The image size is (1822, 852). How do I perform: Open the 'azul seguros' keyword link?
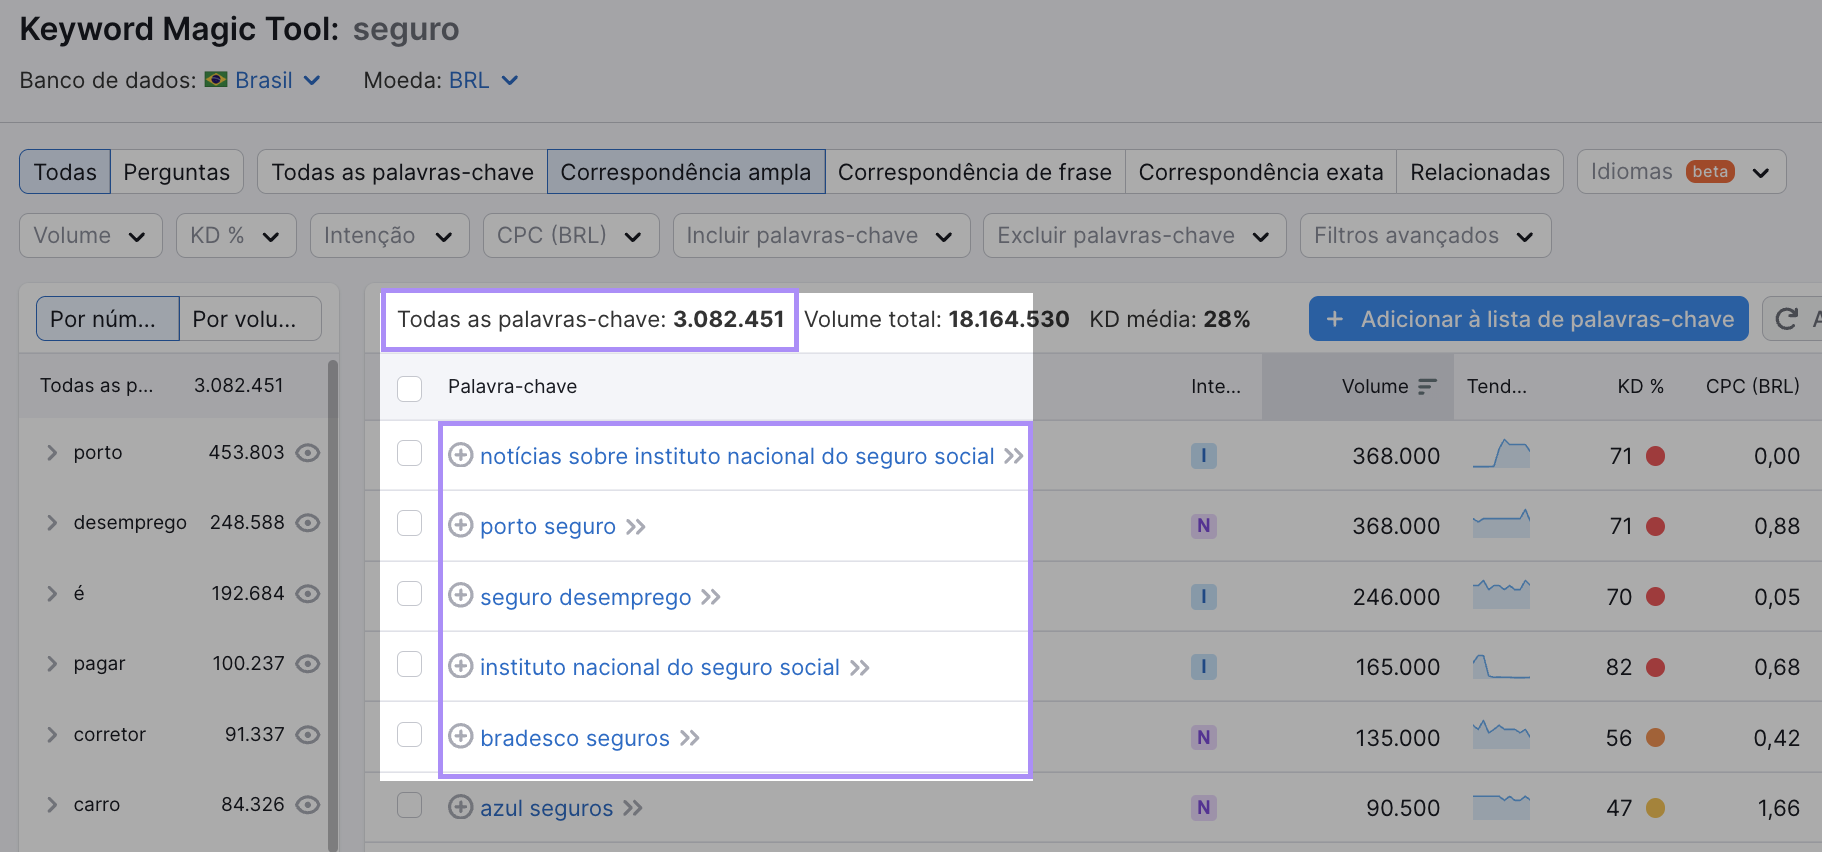tap(547, 808)
